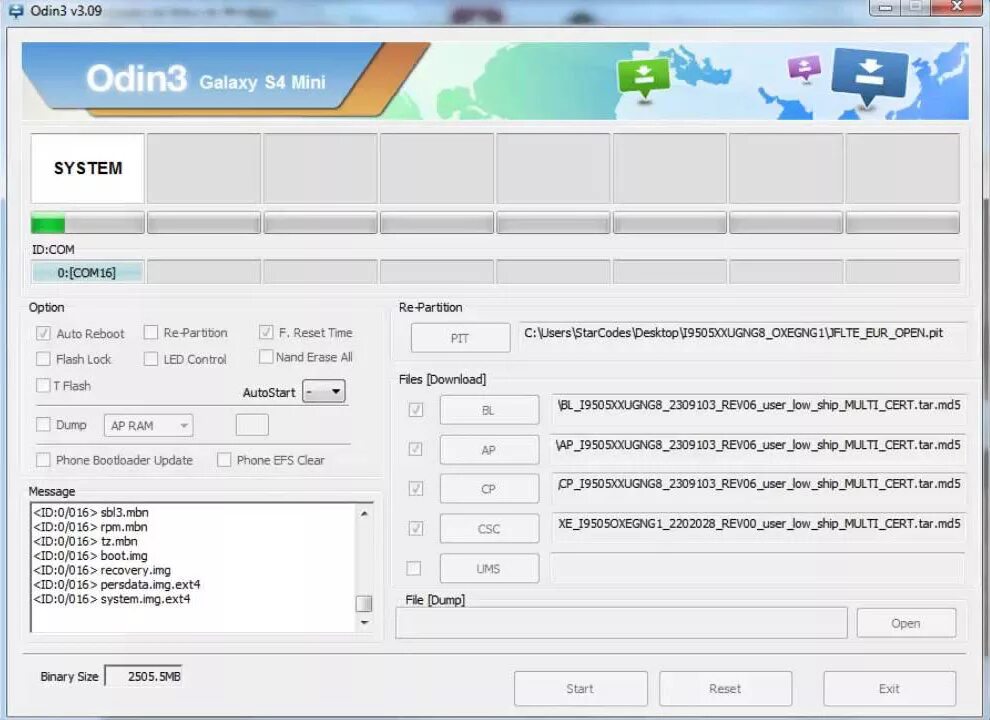Click the SYSTEM status box
Viewport: 990px width, 720px height.
88,168
